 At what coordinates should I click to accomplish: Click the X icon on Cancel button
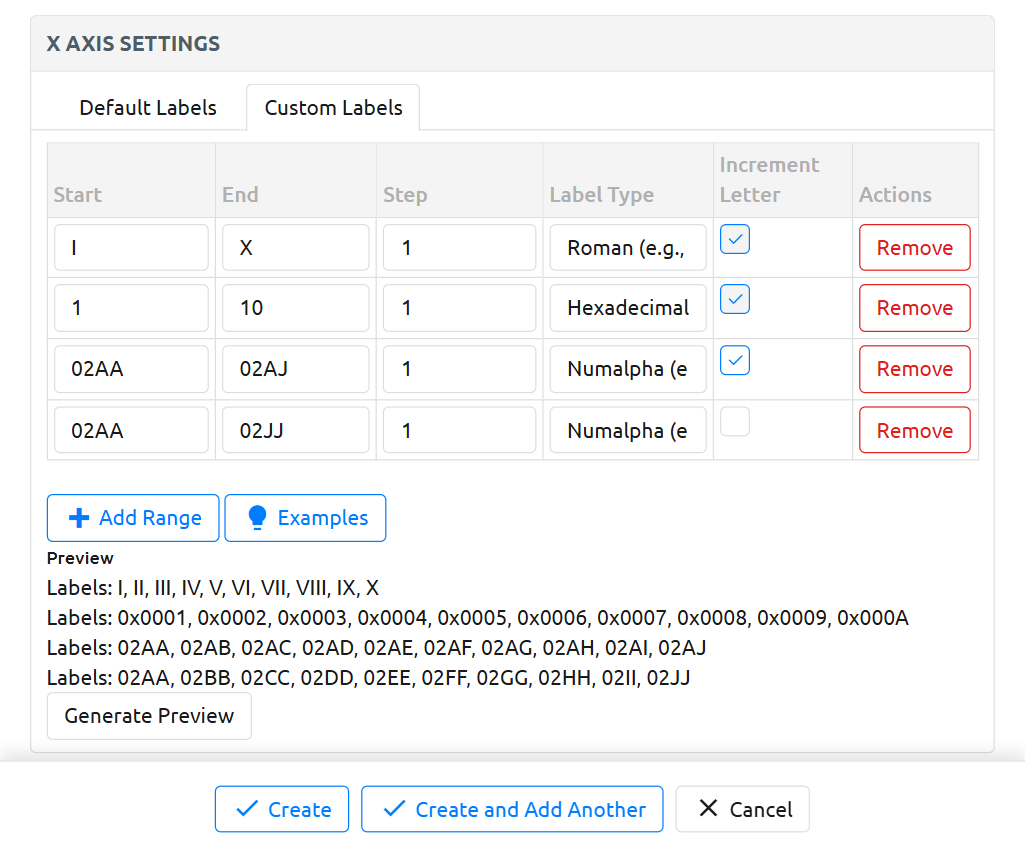tap(708, 809)
